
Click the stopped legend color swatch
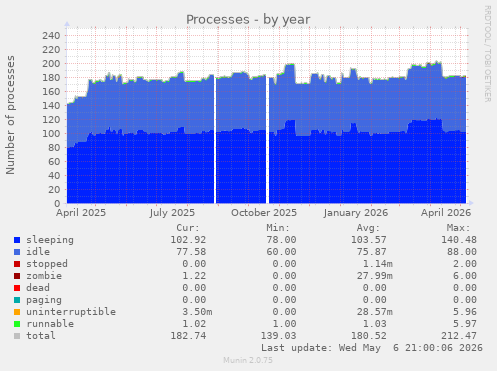pos(17,264)
